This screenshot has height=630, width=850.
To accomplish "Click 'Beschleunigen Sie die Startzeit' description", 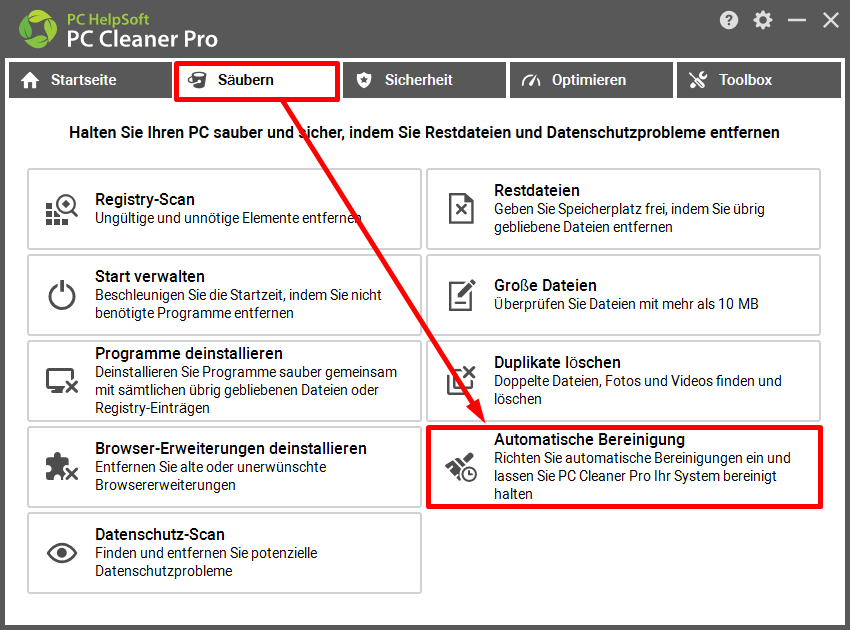I will point(238,304).
